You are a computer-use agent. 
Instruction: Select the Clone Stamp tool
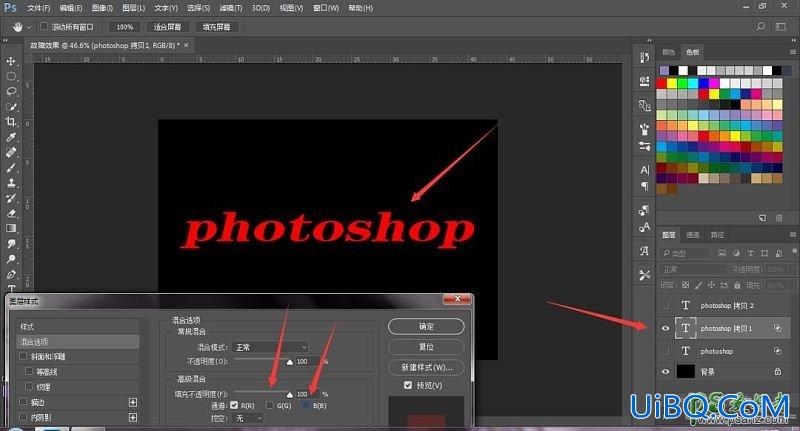[11, 183]
